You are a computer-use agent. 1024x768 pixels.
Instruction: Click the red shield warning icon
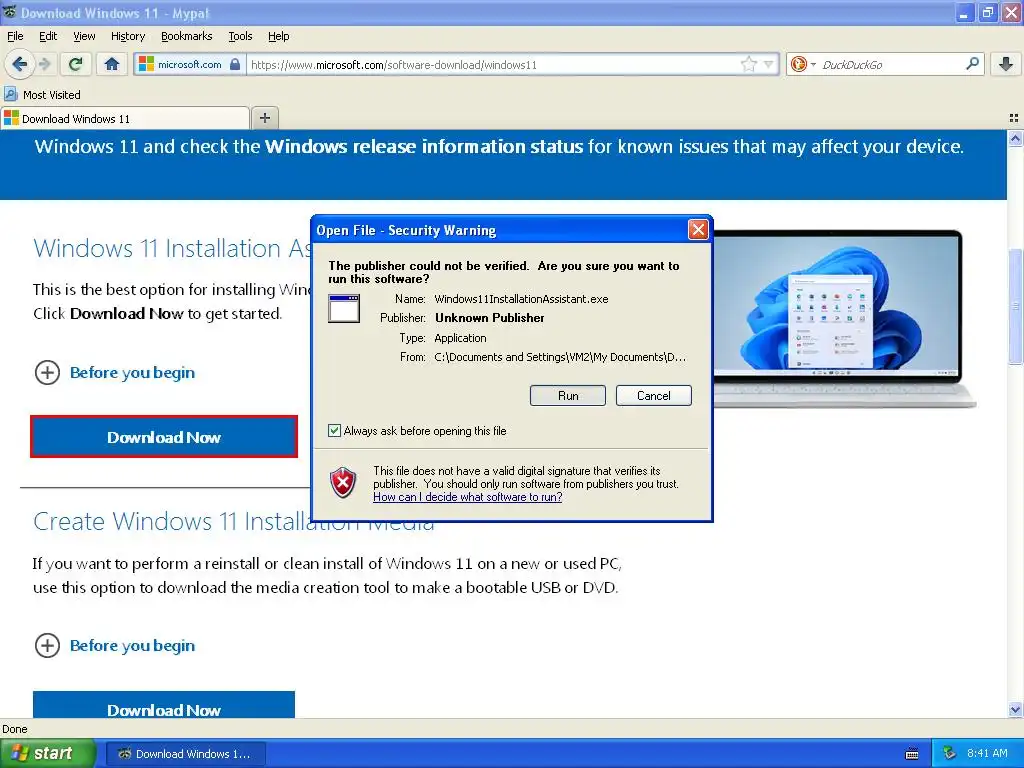344,483
